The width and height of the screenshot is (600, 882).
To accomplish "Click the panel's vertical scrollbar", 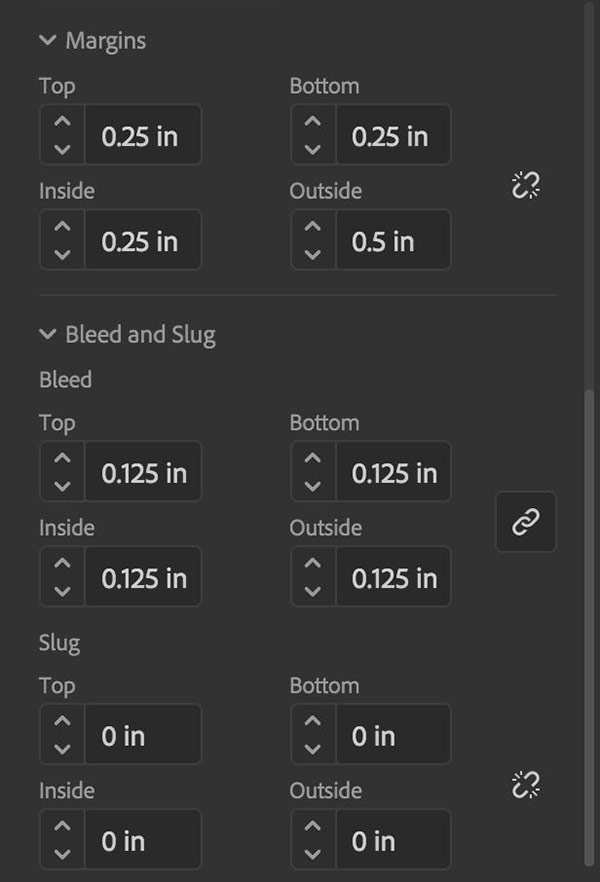I will [x=589, y=627].
